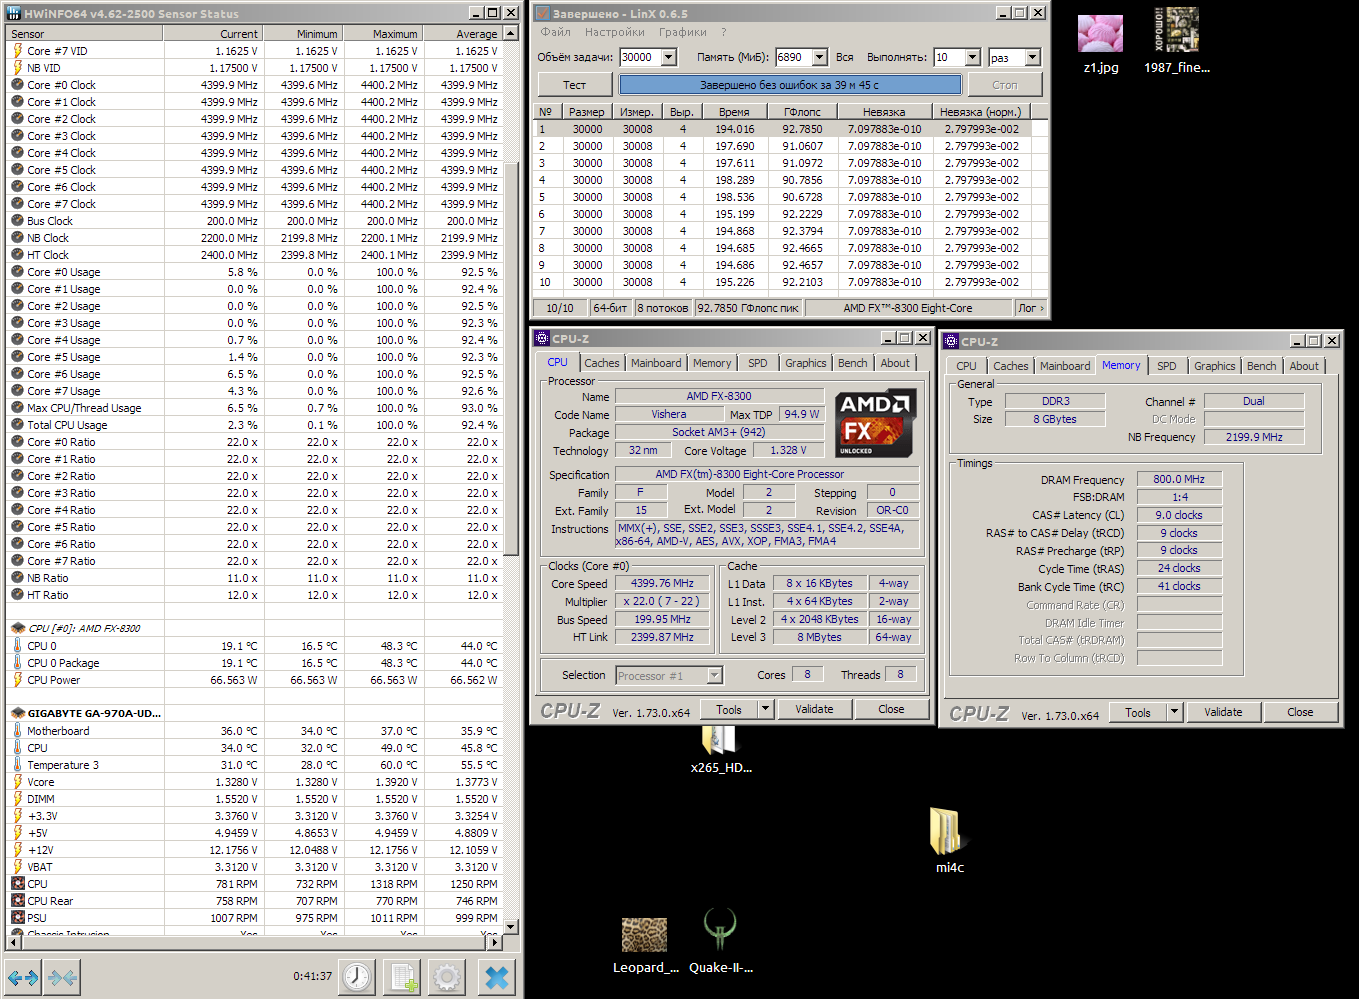Screen dimensions: 1359x999
Task: Select the Vcore sensor row label
Action: (41, 782)
